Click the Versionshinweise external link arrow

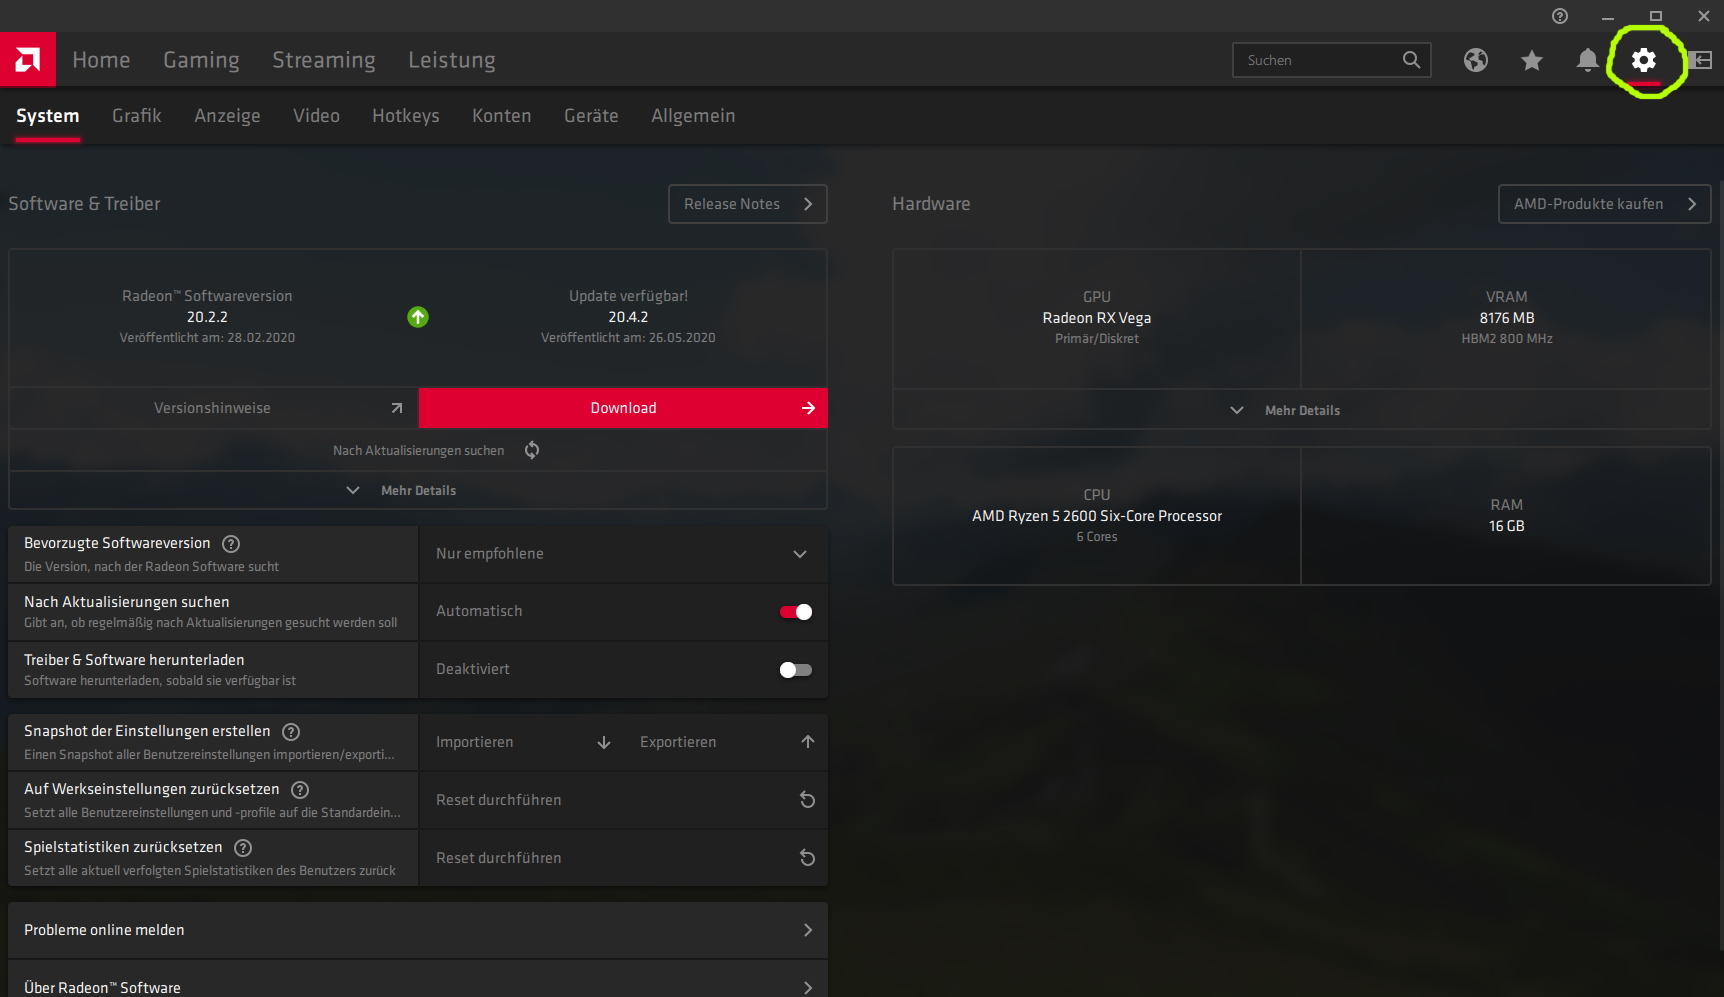[x=397, y=408]
